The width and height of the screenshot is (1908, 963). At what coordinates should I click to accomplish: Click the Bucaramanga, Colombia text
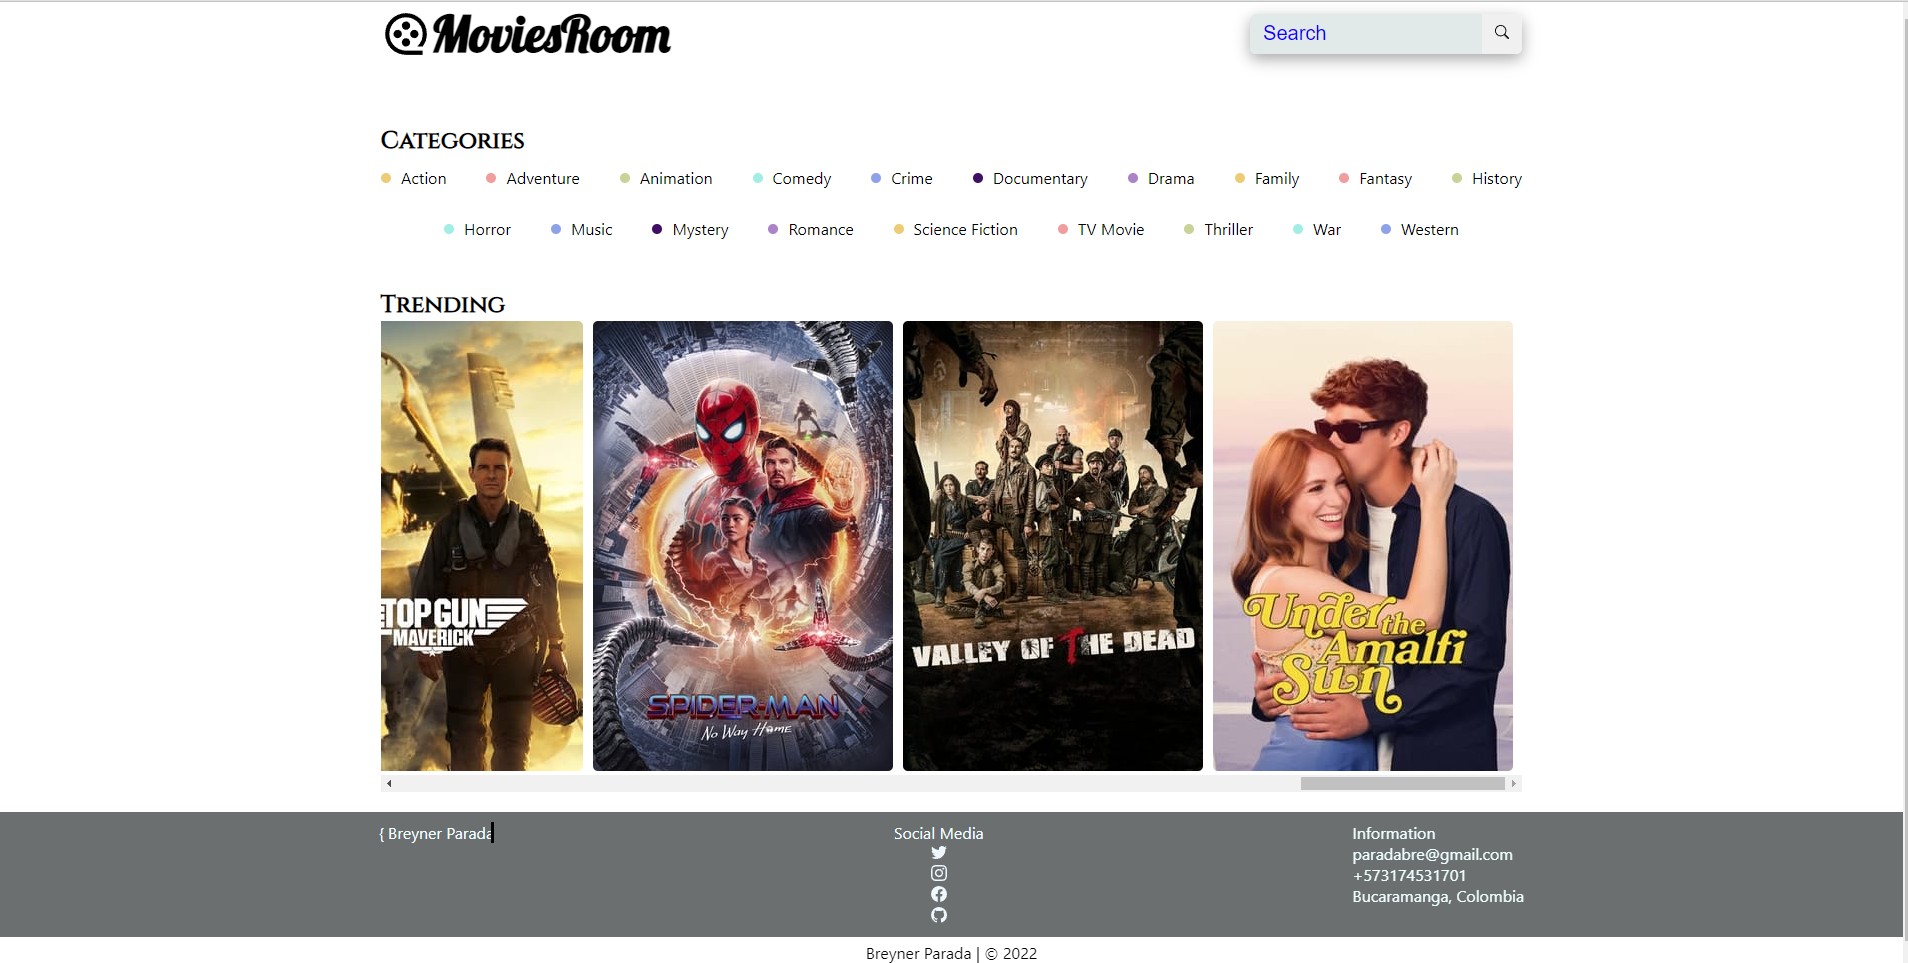point(1438,896)
